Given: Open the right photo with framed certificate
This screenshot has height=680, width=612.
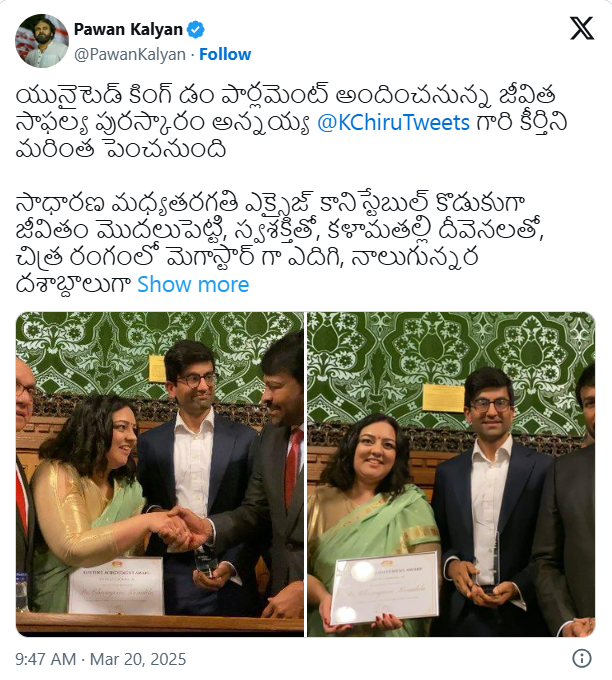Looking at the screenshot, I should click(451, 474).
